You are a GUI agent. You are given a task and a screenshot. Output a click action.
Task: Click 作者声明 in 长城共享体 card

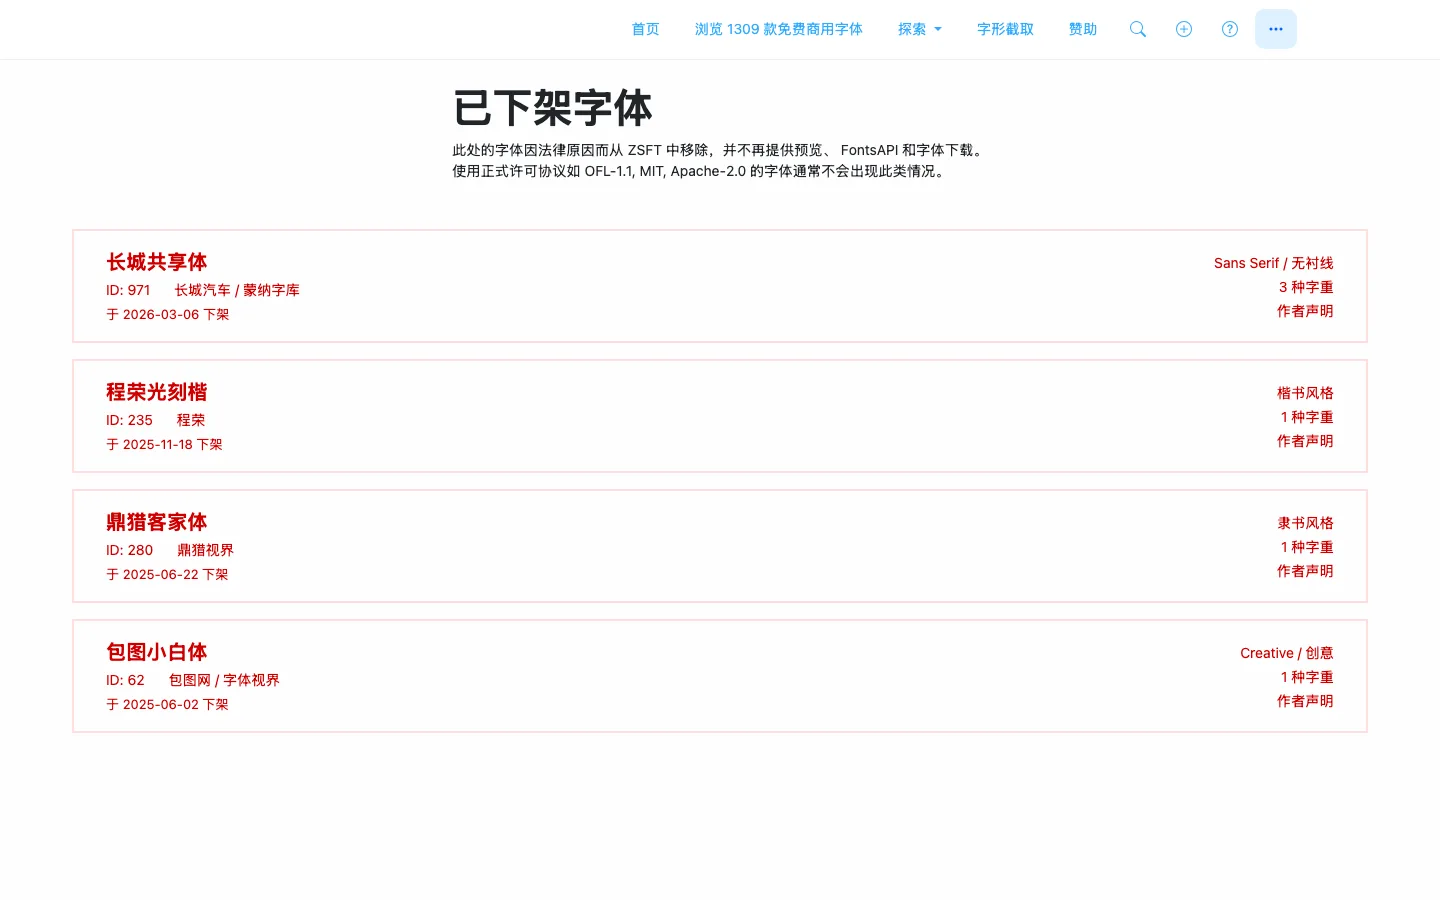(x=1305, y=311)
